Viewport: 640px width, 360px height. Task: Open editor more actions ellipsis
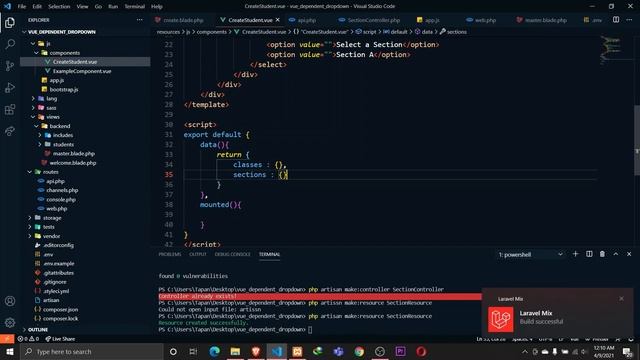coord(629,20)
